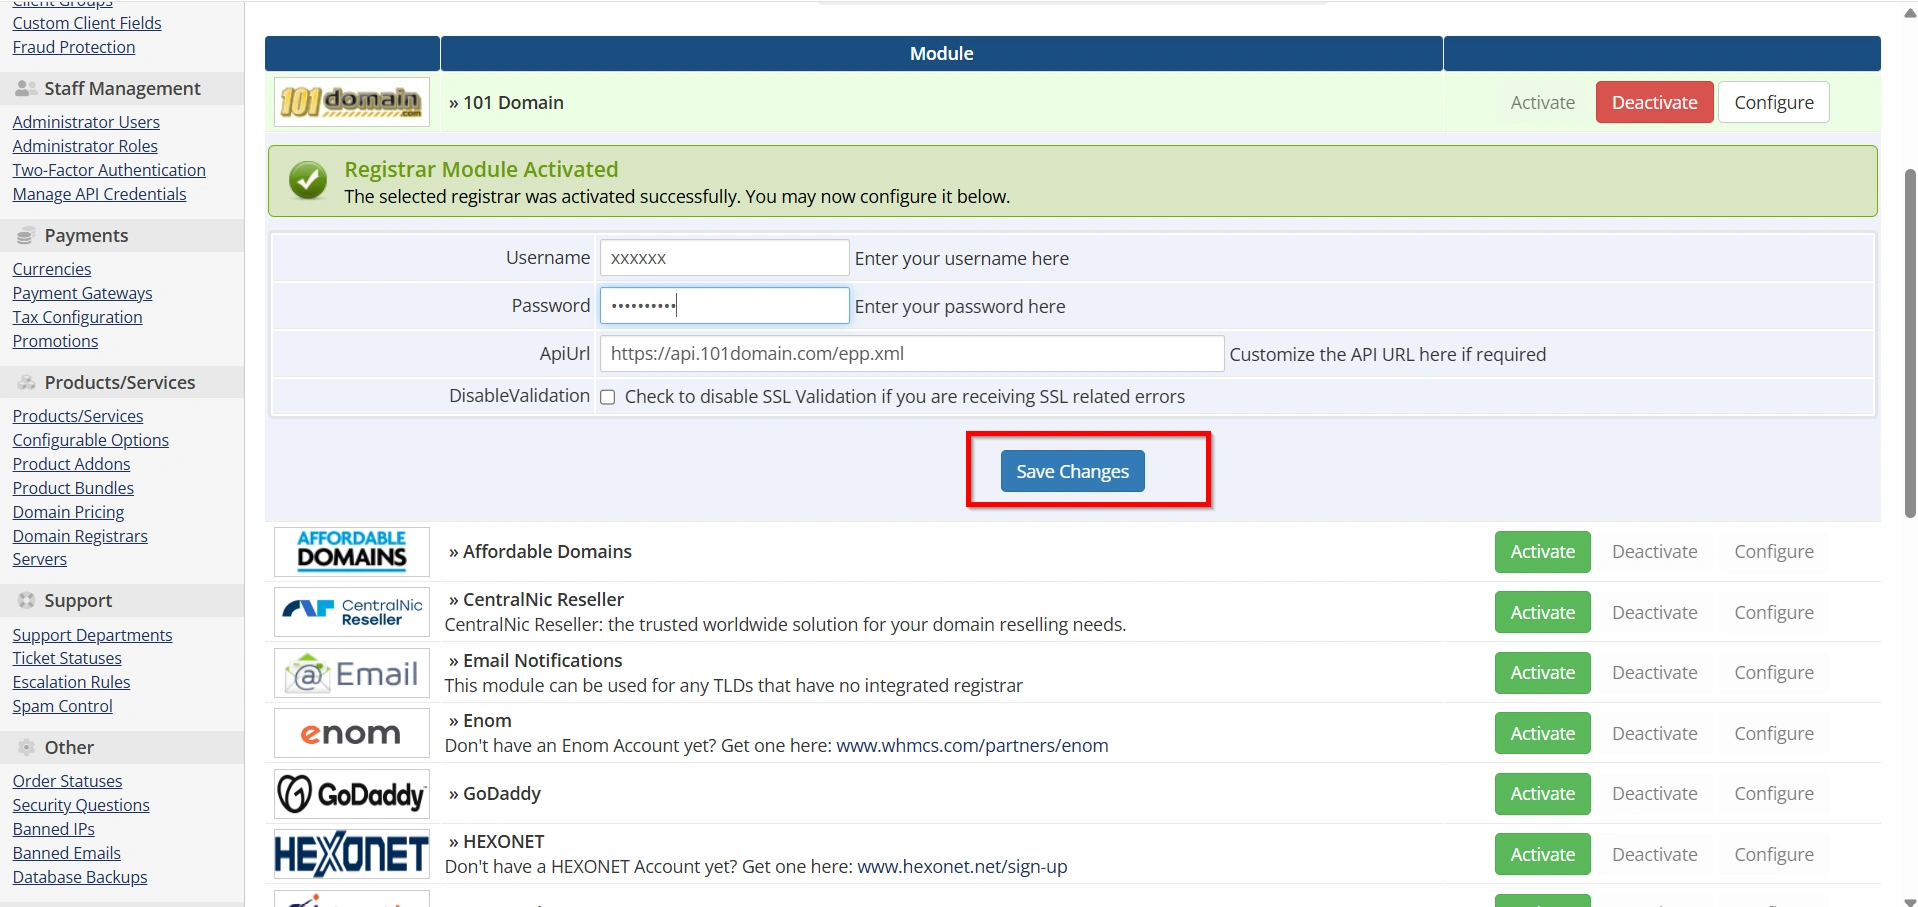Open Payment Gateways link
This screenshot has width=1918, height=907.
82,293
